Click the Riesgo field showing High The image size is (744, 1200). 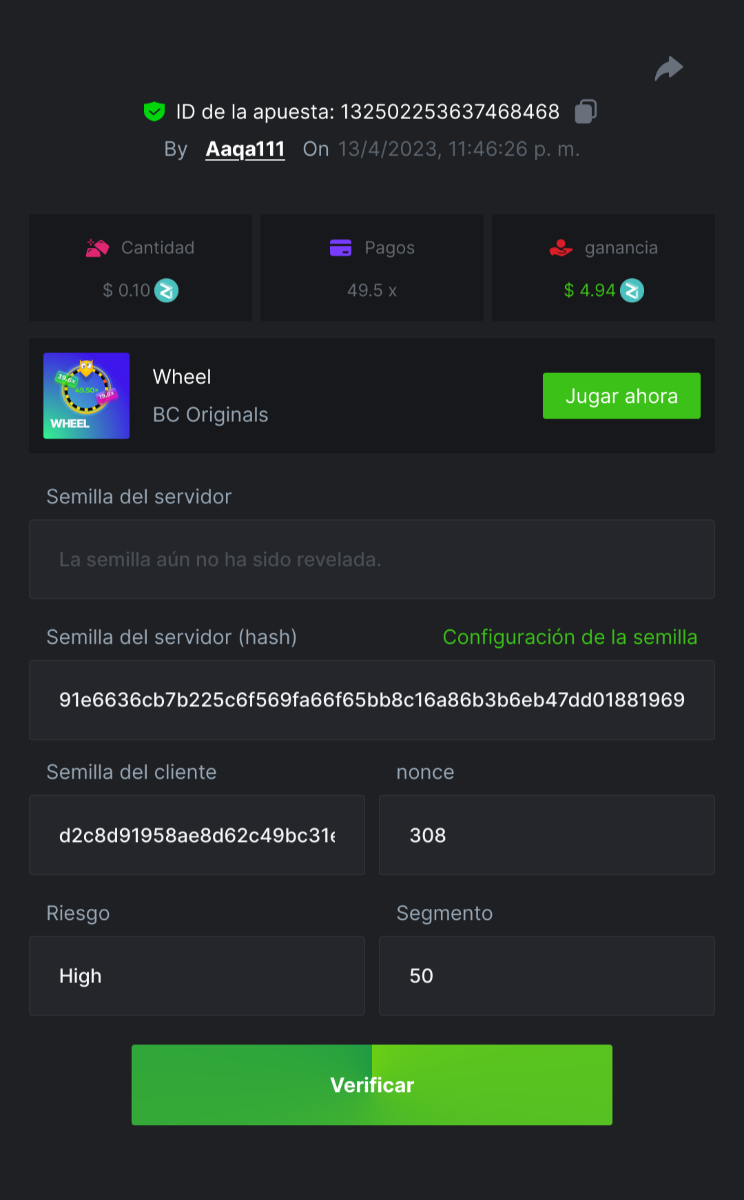coord(197,976)
